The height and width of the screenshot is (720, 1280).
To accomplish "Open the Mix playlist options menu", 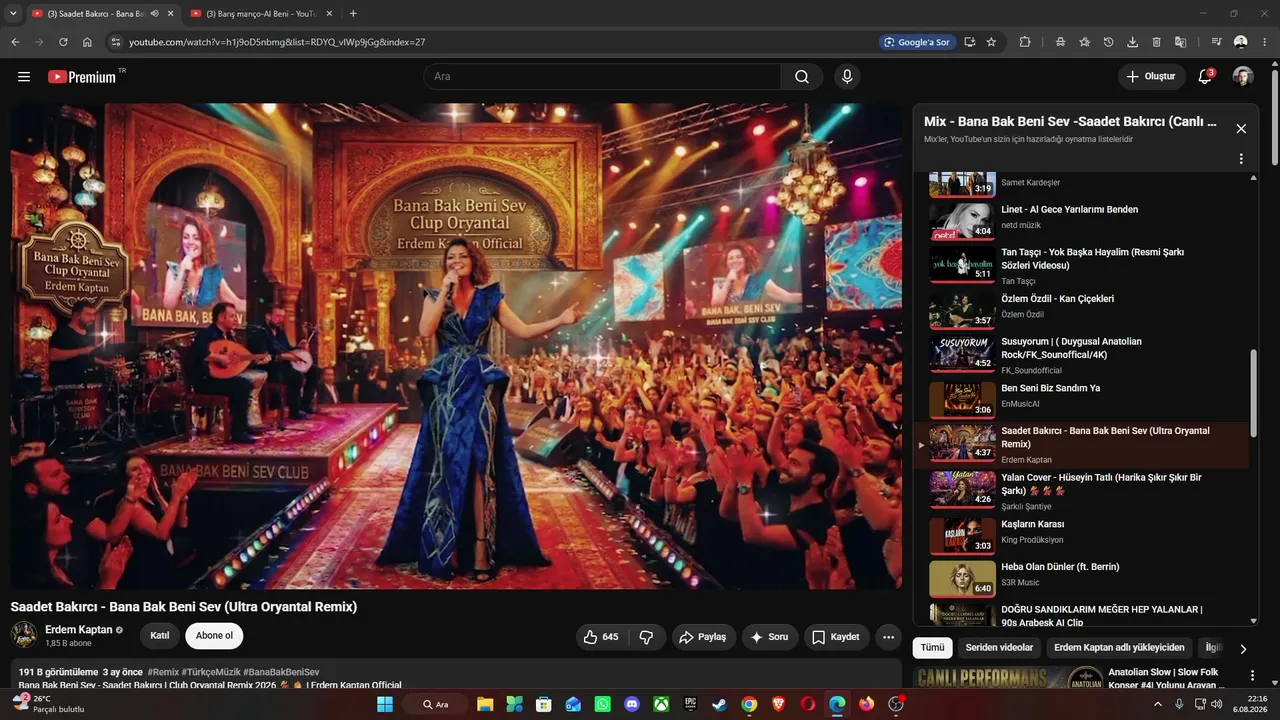I will point(1241,159).
